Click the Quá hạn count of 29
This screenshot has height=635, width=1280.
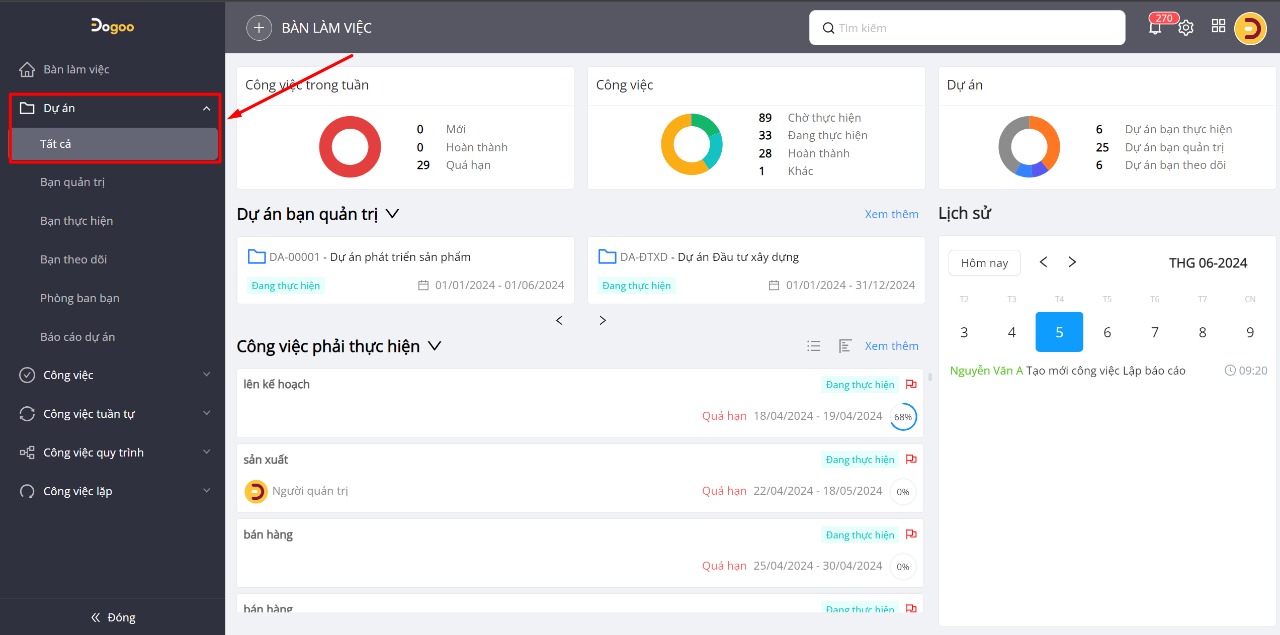(423, 165)
